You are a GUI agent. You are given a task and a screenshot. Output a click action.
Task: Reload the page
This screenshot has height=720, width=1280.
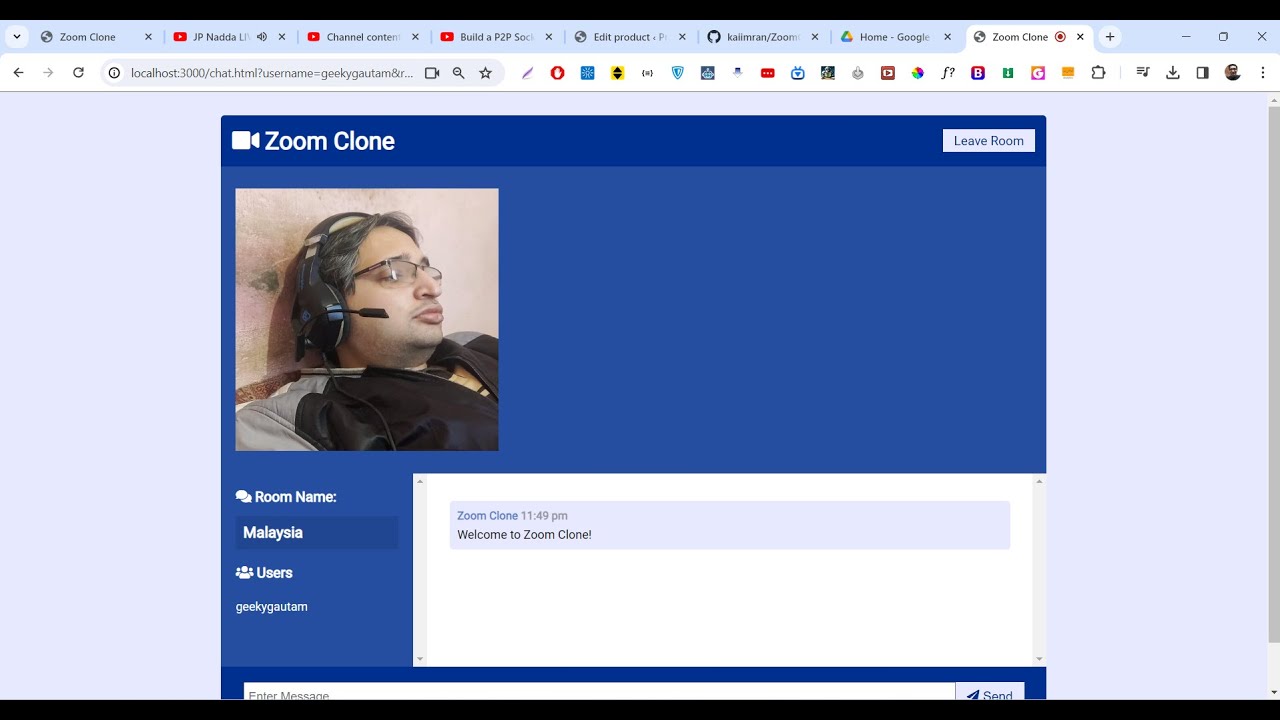(x=78, y=73)
